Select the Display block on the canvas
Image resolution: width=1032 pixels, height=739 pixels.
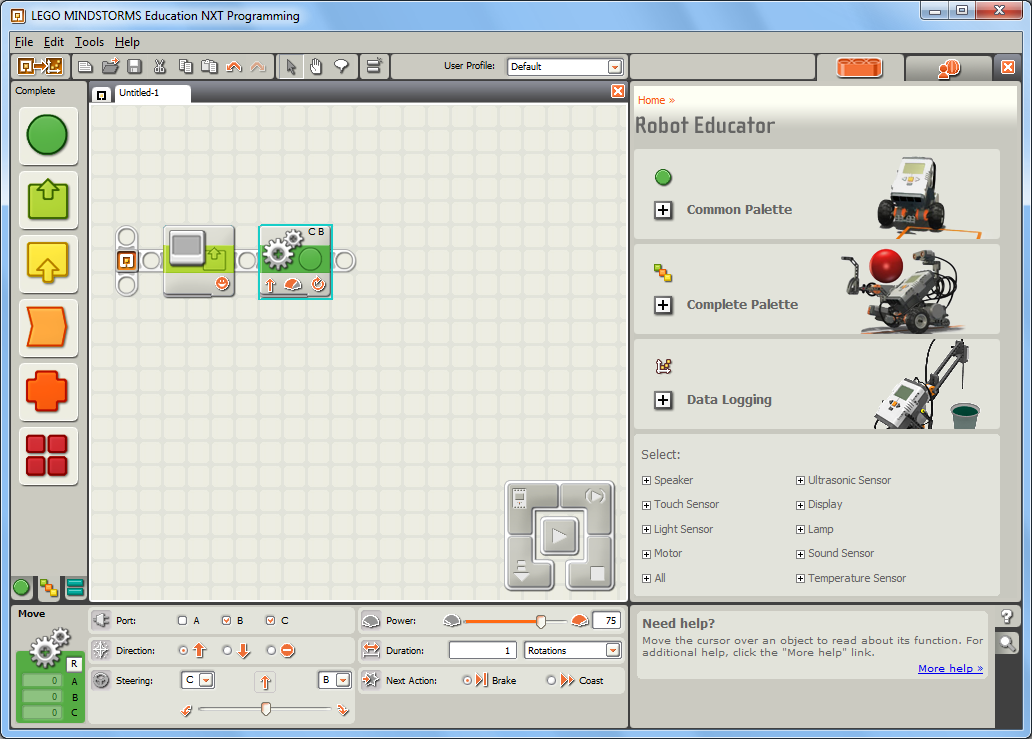199,261
